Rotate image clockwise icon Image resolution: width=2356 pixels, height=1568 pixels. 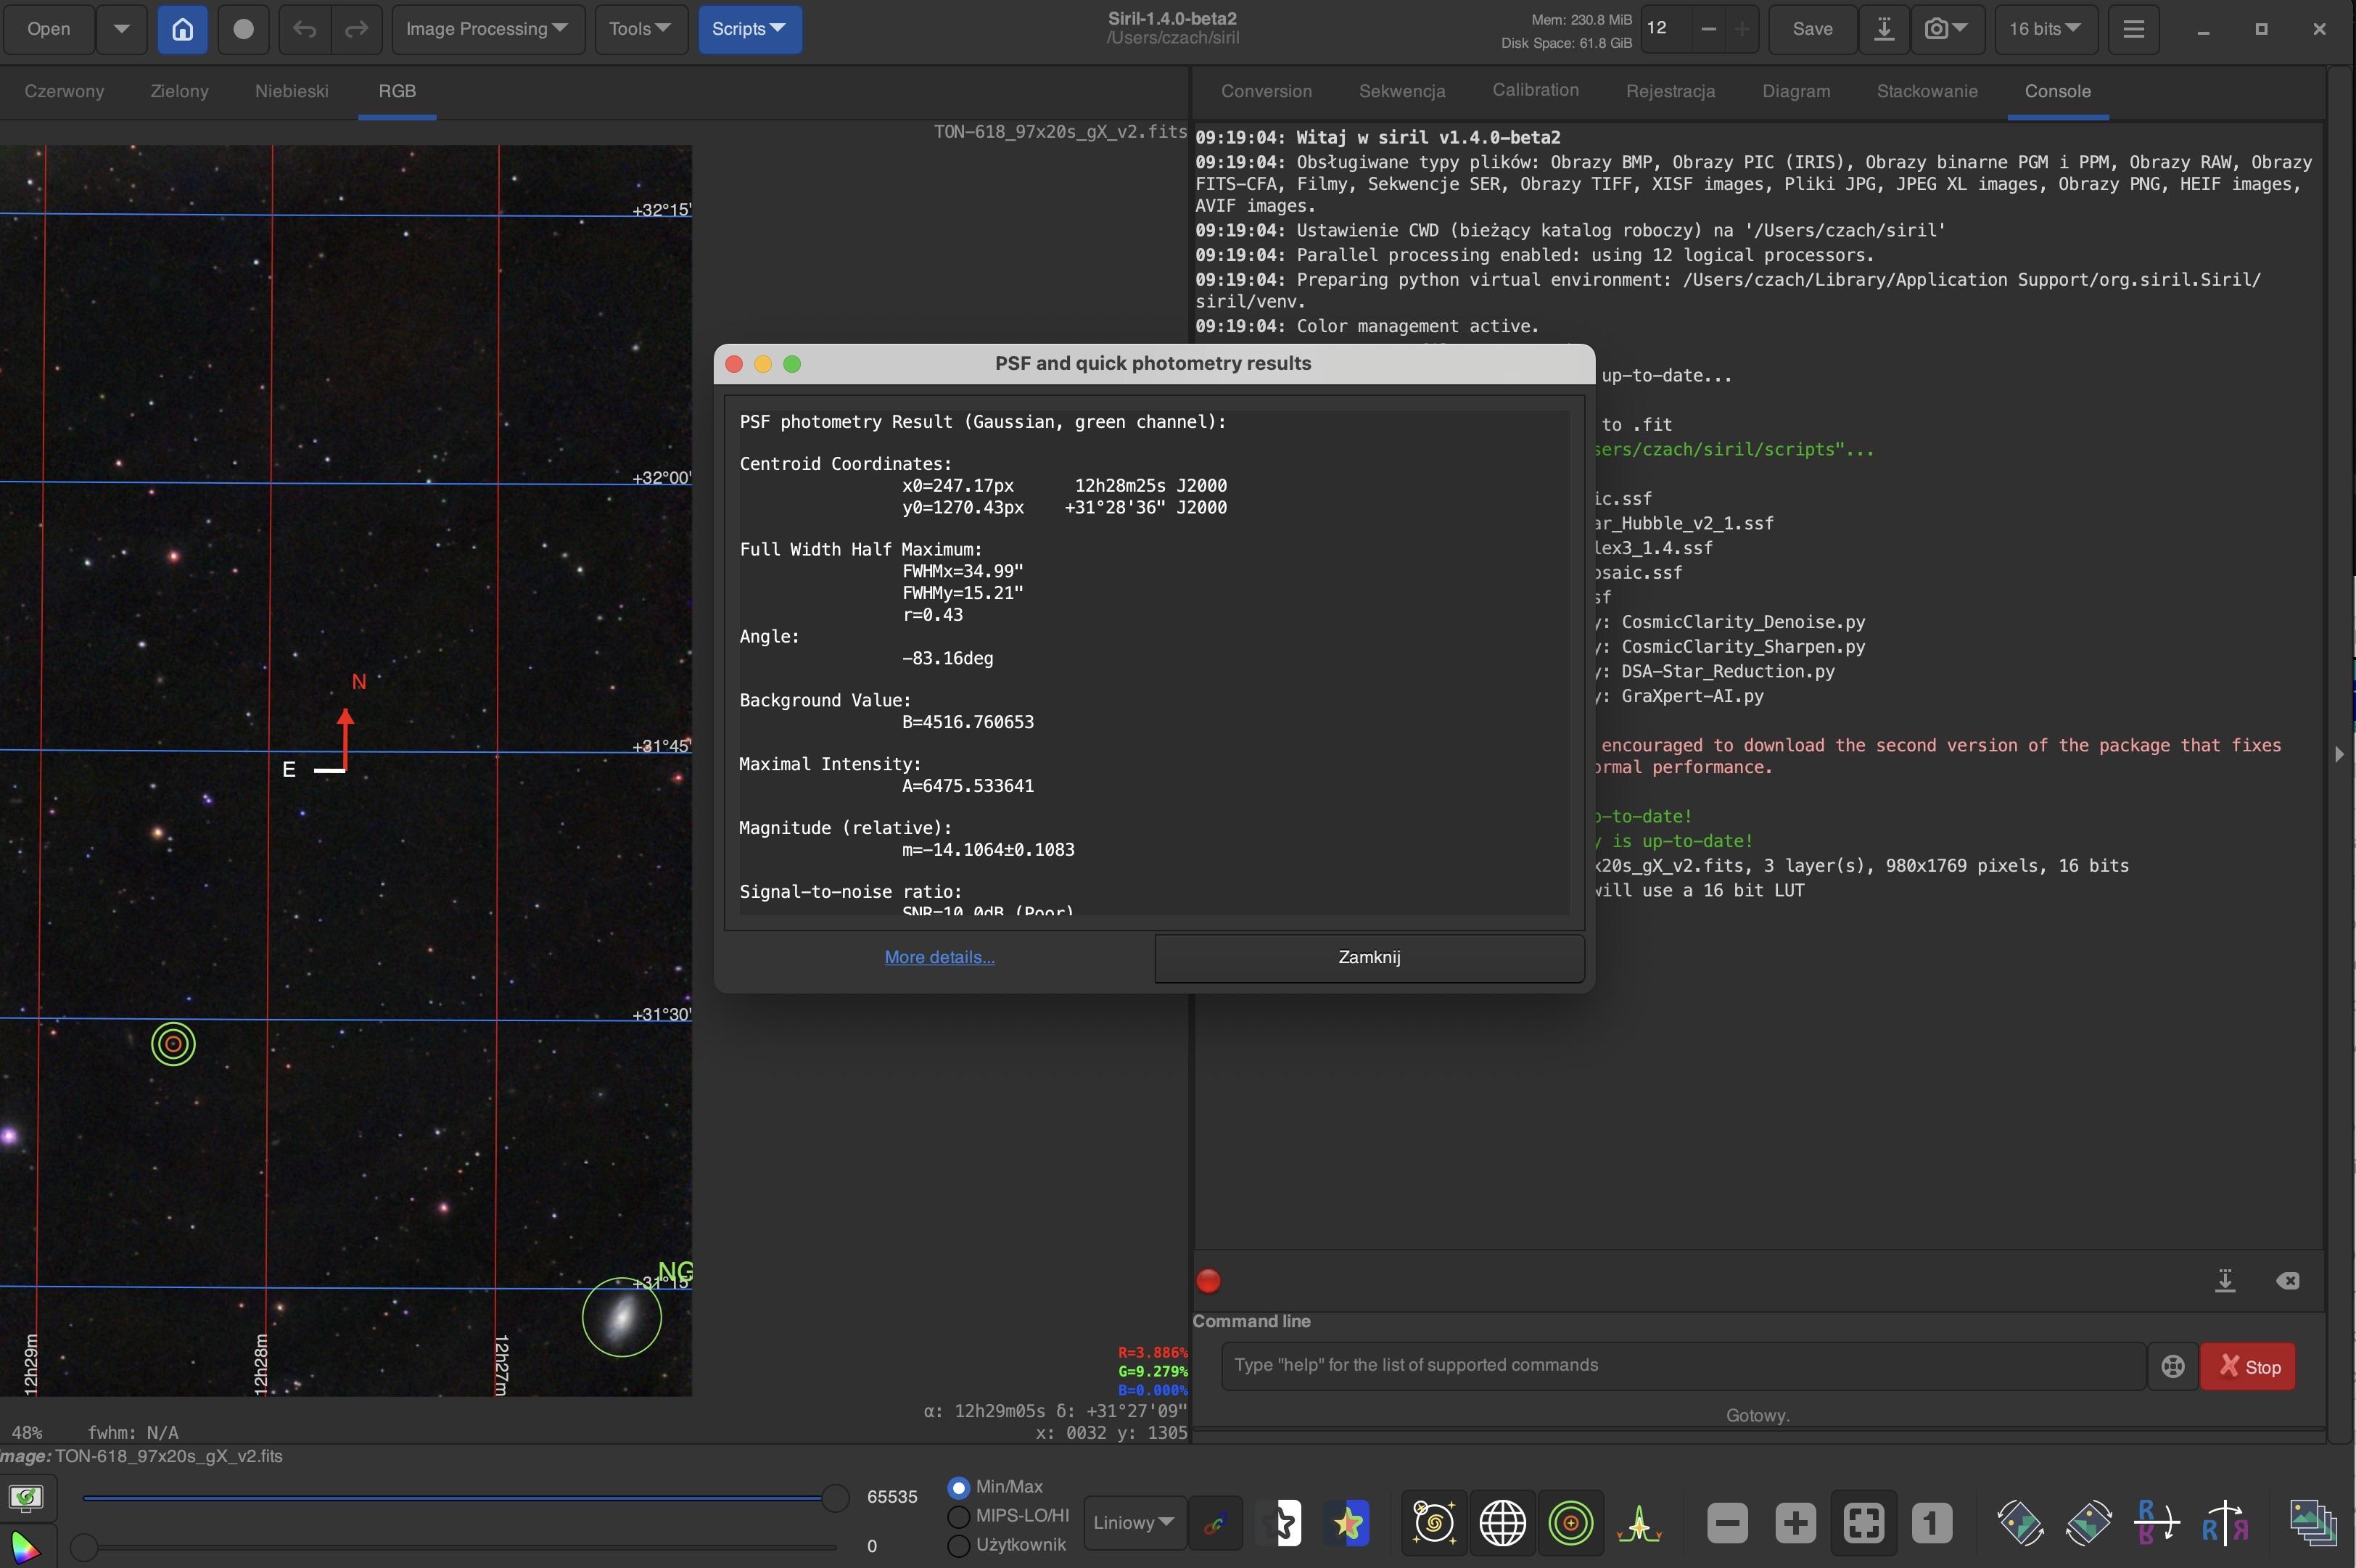click(x=2088, y=1523)
